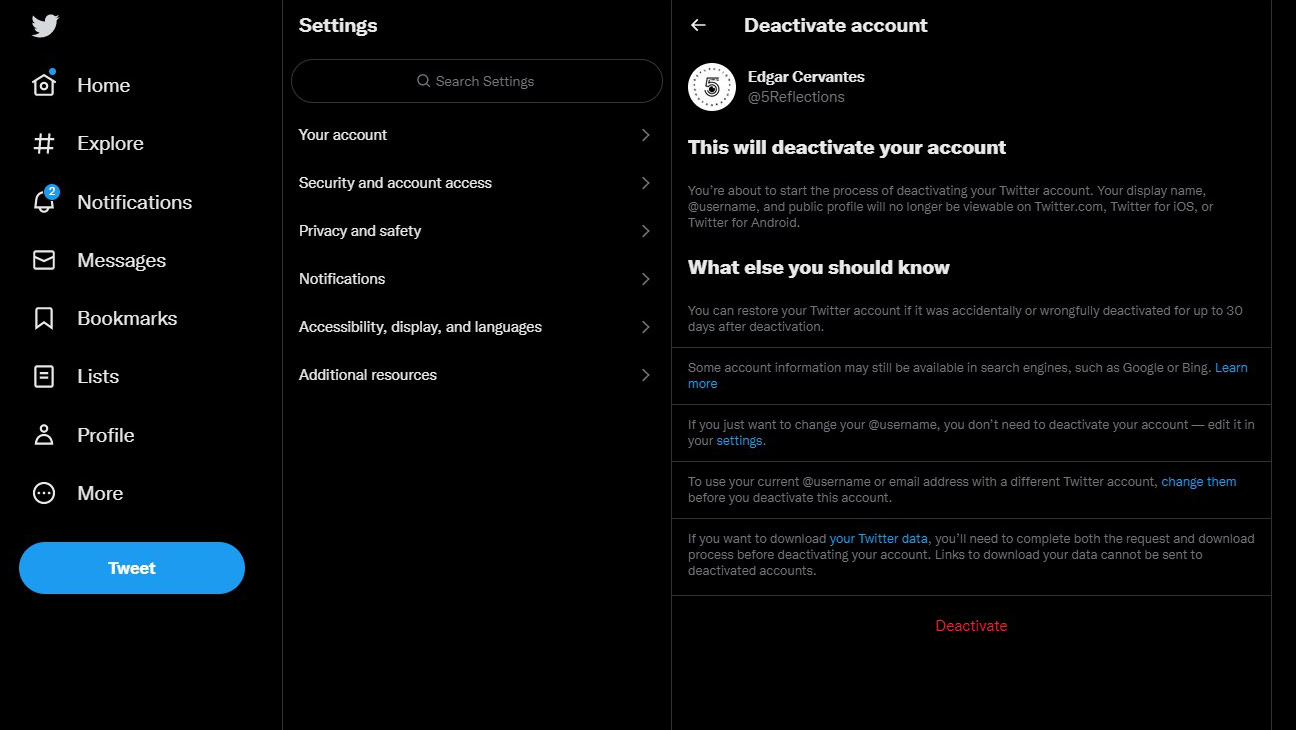Open Notifications using the bell icon

pyautogui.click(x=44, y=202)
